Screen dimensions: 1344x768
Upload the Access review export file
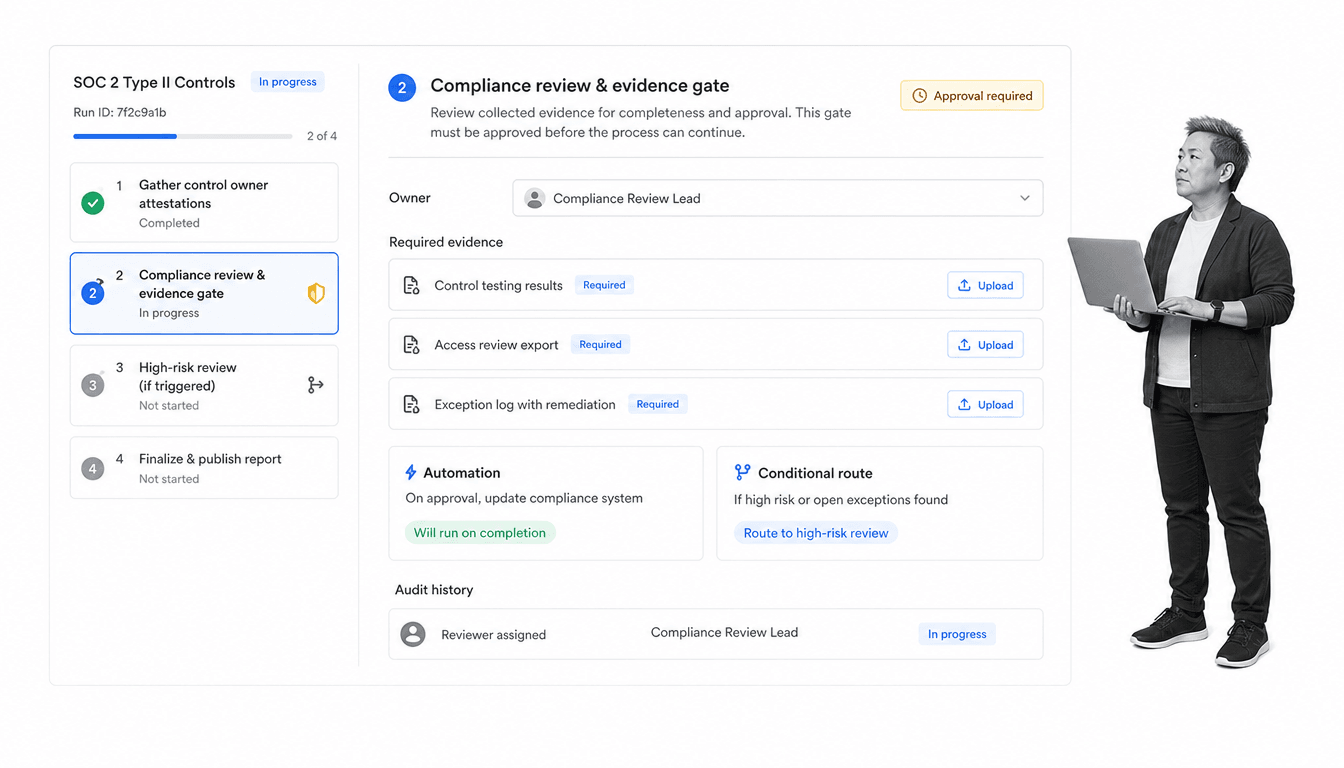(x=985, y=345)
